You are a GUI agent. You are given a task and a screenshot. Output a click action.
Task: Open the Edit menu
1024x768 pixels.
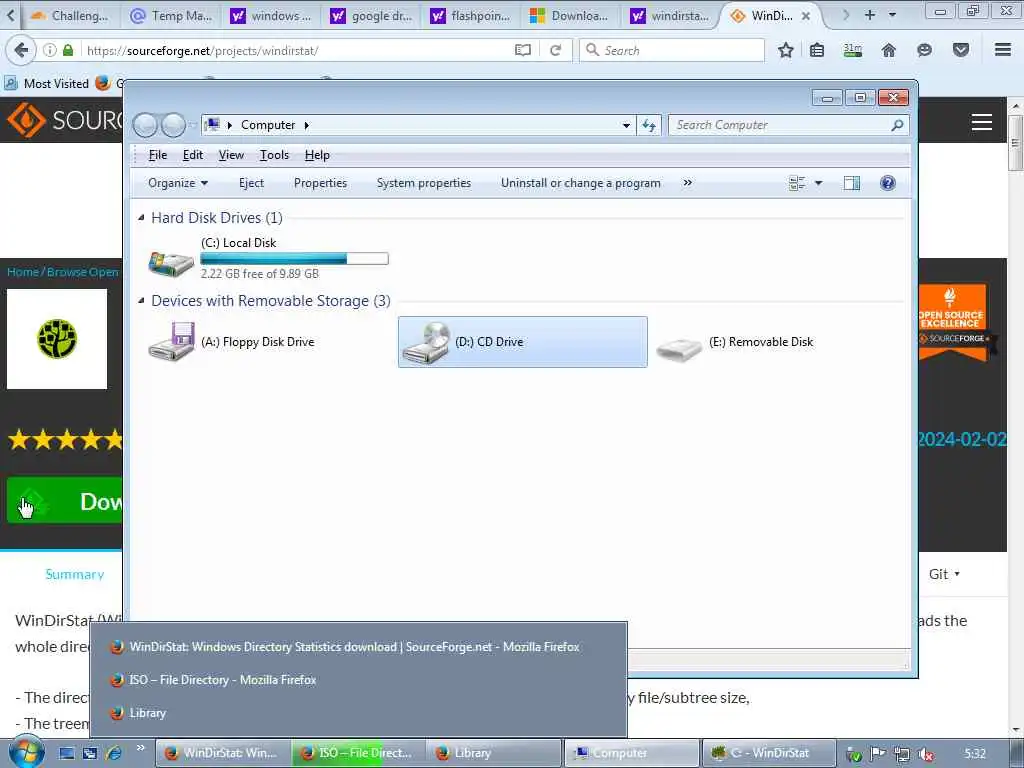[193, 155]
